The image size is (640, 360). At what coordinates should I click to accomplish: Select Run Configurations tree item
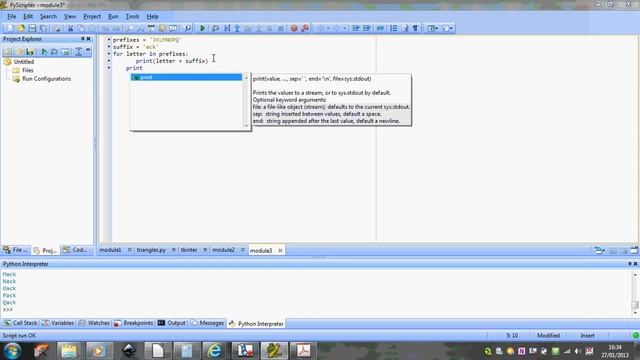pyautogui.click(x=46, y=79)
